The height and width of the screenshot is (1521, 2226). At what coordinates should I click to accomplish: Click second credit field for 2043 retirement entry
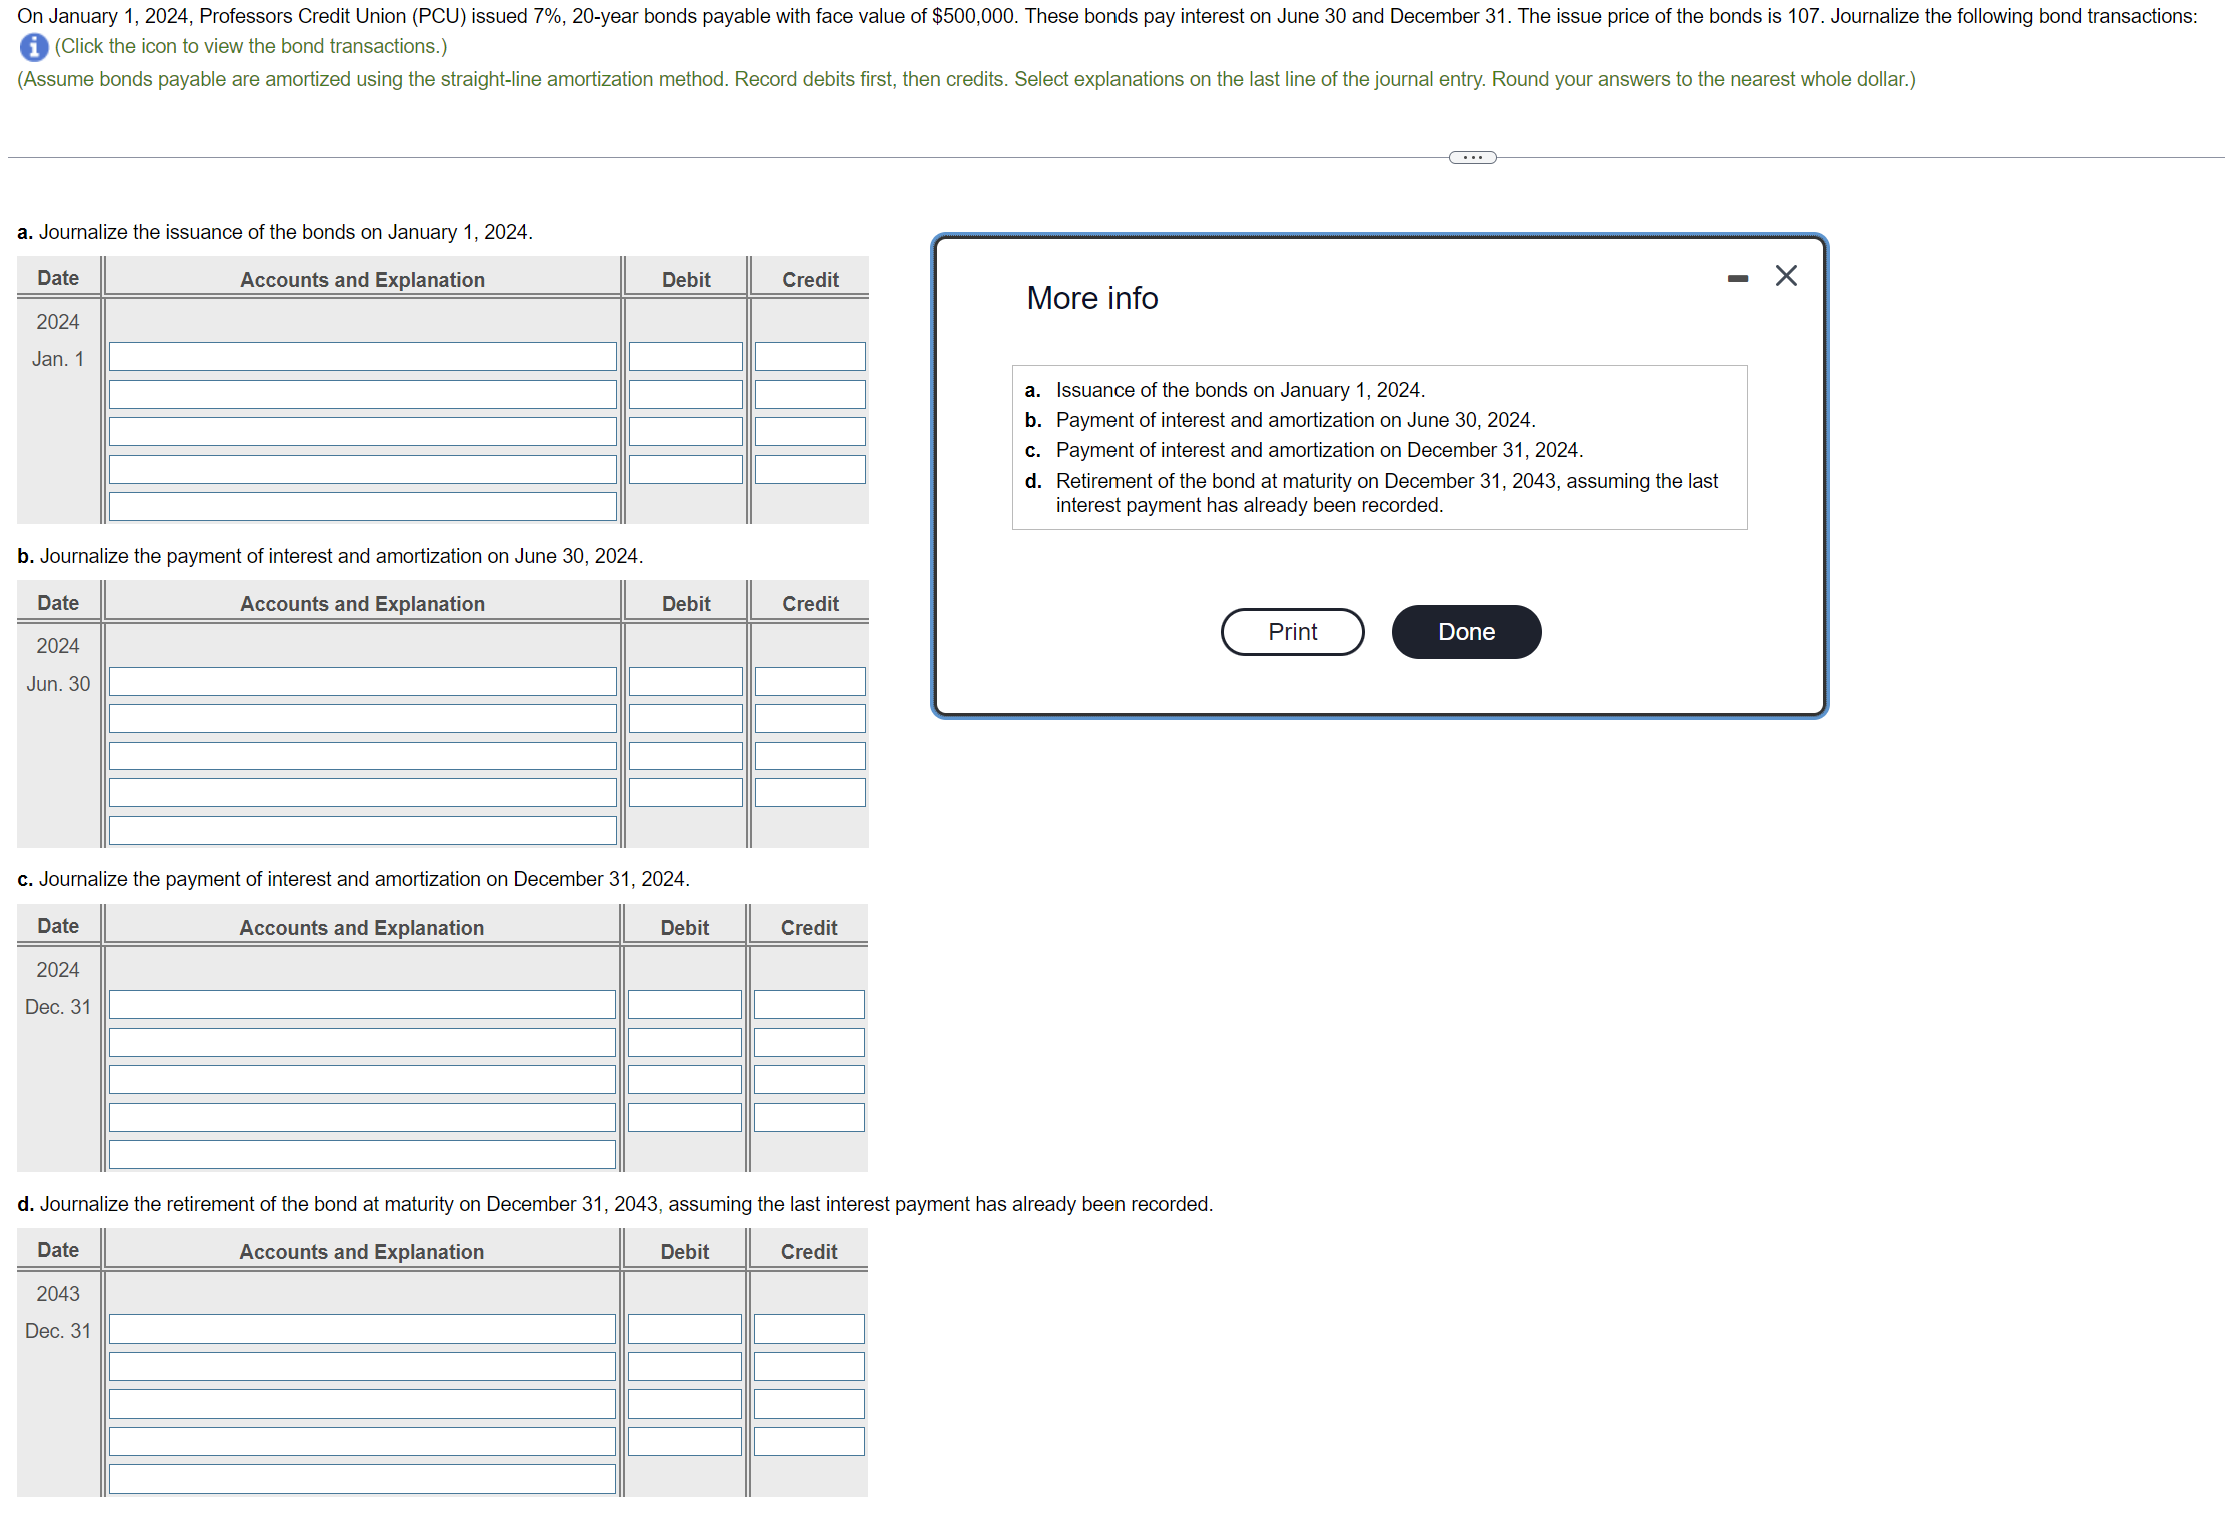(x=808, y=1366)
